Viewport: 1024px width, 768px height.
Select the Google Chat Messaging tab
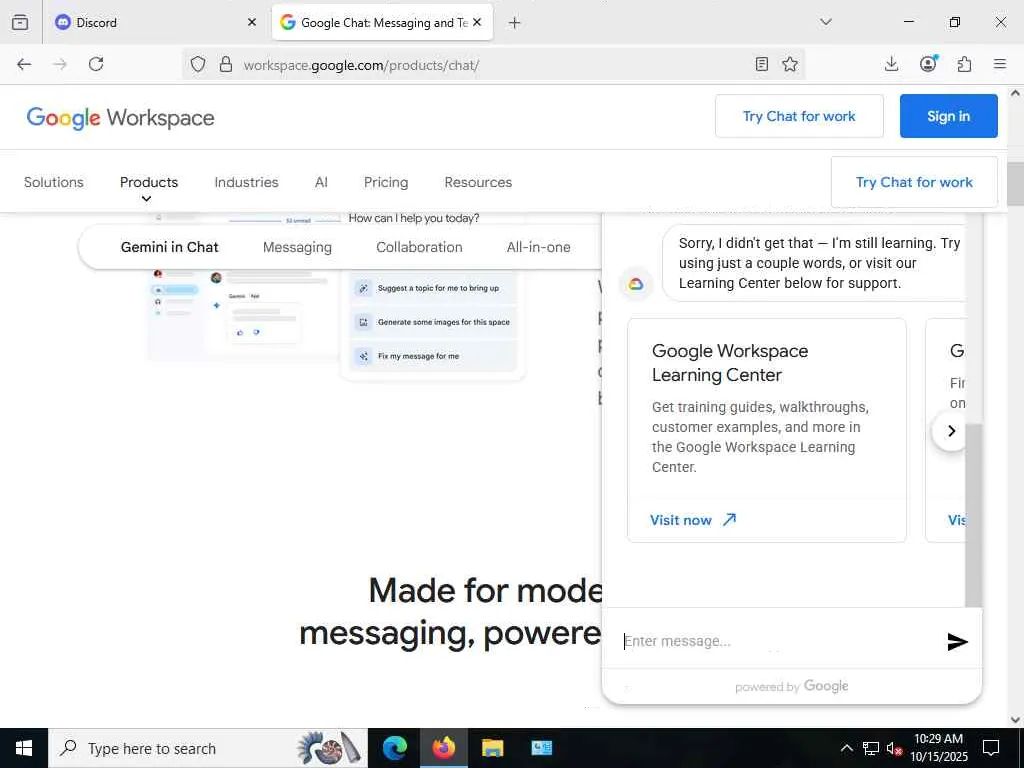click(382, 22)
